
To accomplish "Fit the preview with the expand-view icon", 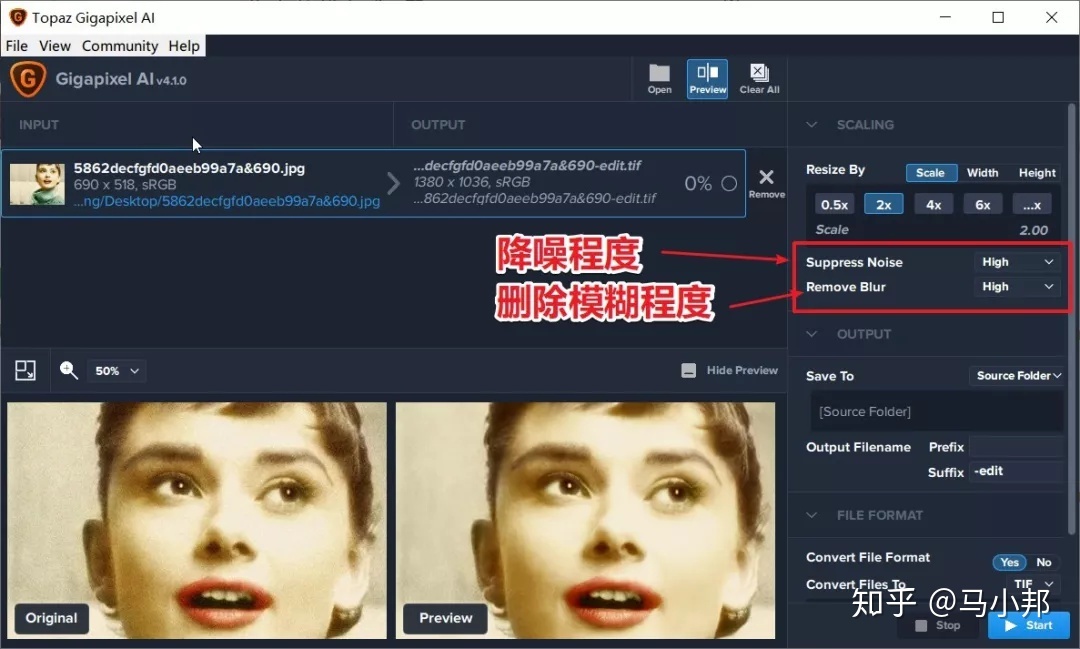I will [25, 371].
